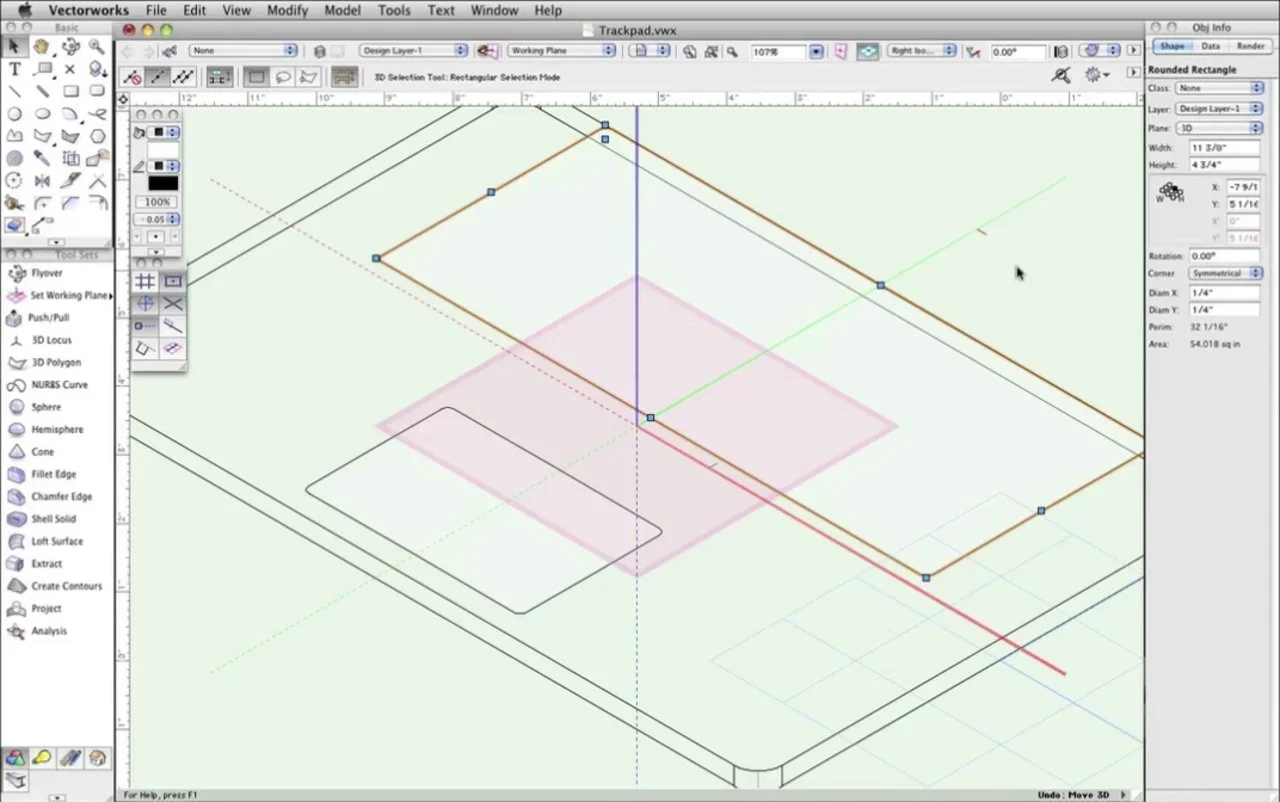This screenshot has width=1280, height=802.
Task: Choose the Loft Surface tool
Action: pos(57,541)
